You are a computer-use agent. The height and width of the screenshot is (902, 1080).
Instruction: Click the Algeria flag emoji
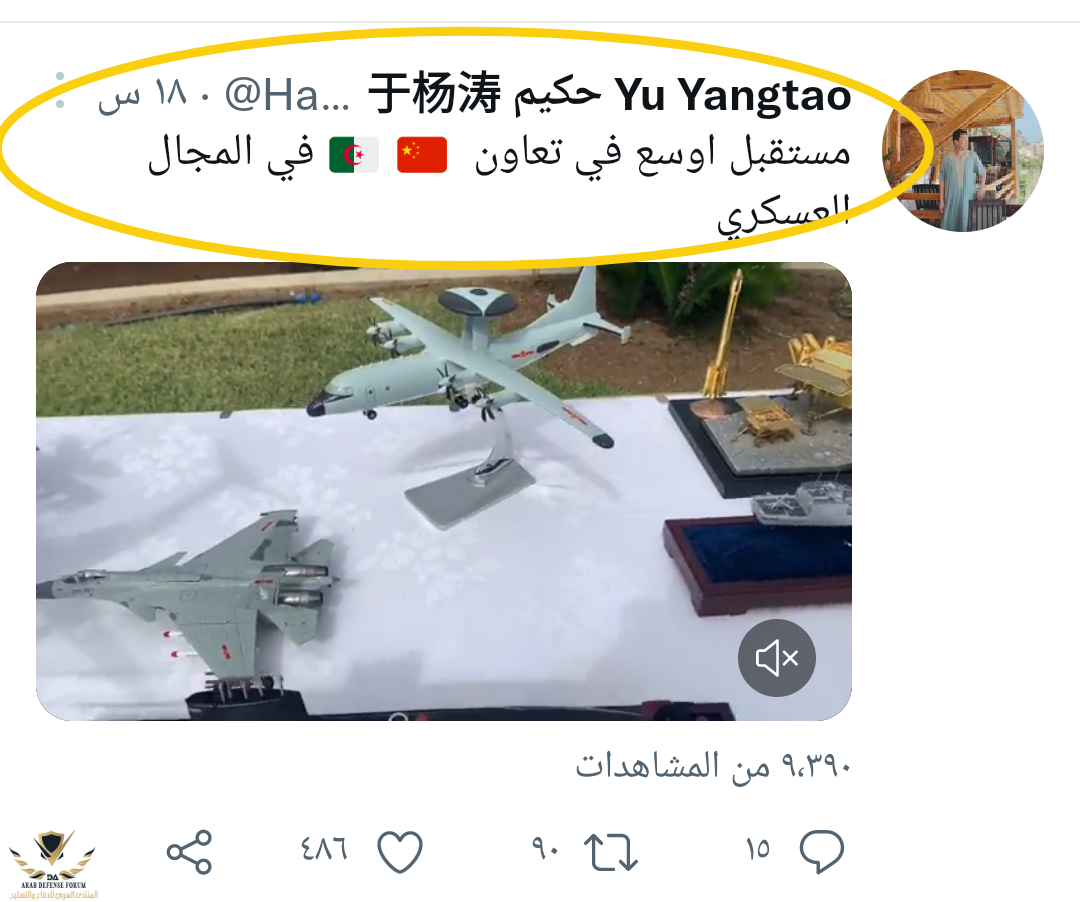pyautogui.click(x=353, y=154)
